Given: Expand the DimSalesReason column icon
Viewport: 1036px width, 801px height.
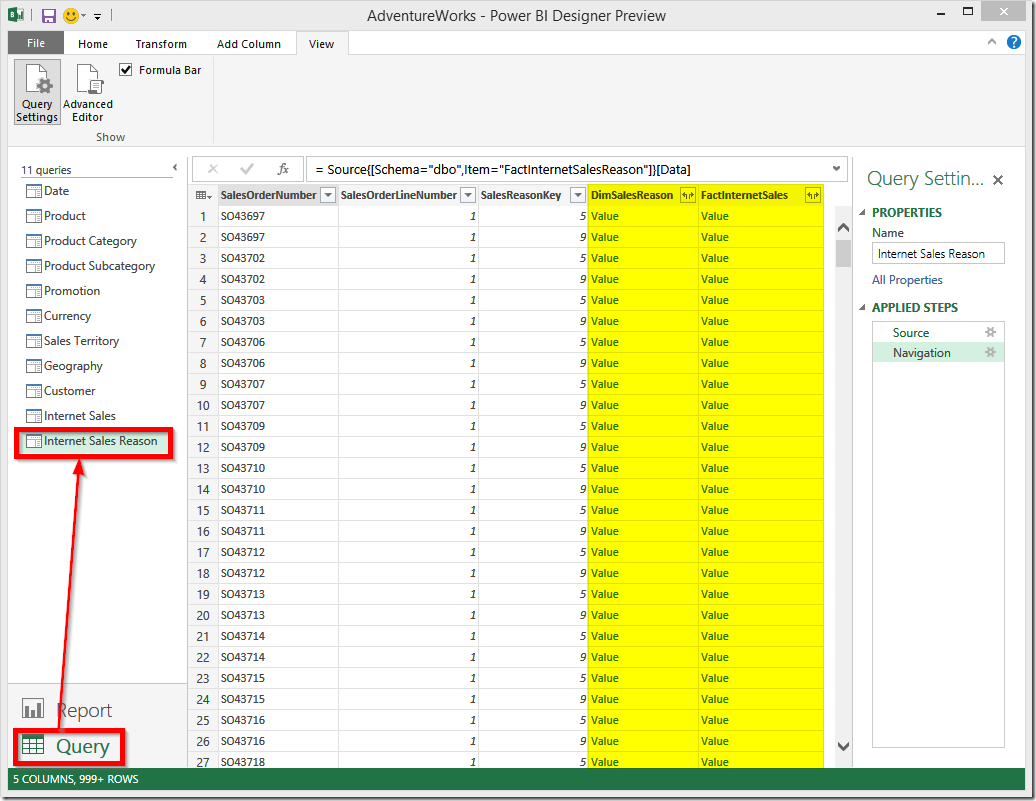Looking at the screenshot, I should point(687,196).
